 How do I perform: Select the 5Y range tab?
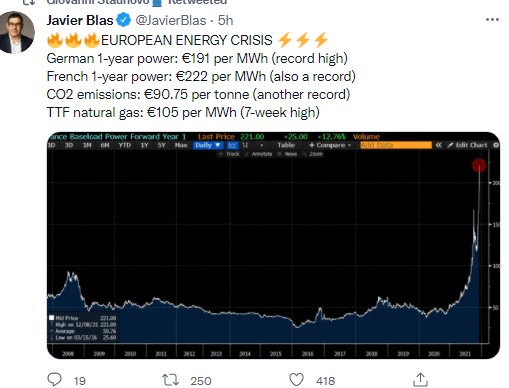coord(162,145)
